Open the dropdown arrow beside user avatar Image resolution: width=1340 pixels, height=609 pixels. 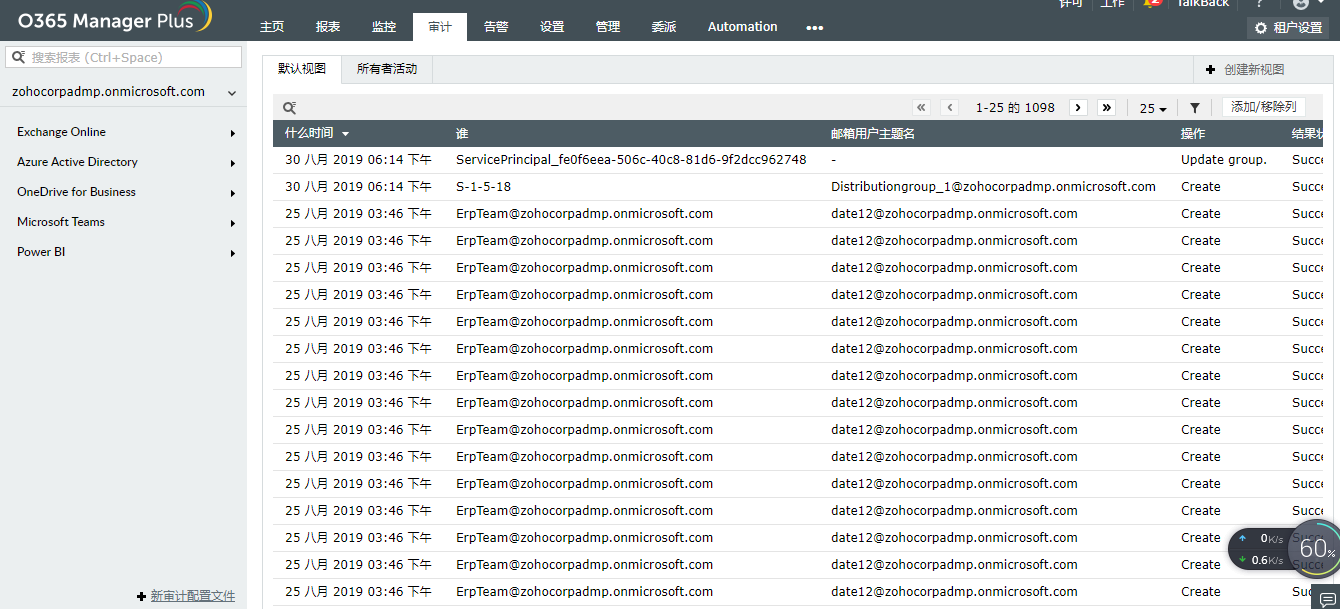[1323, 4]
